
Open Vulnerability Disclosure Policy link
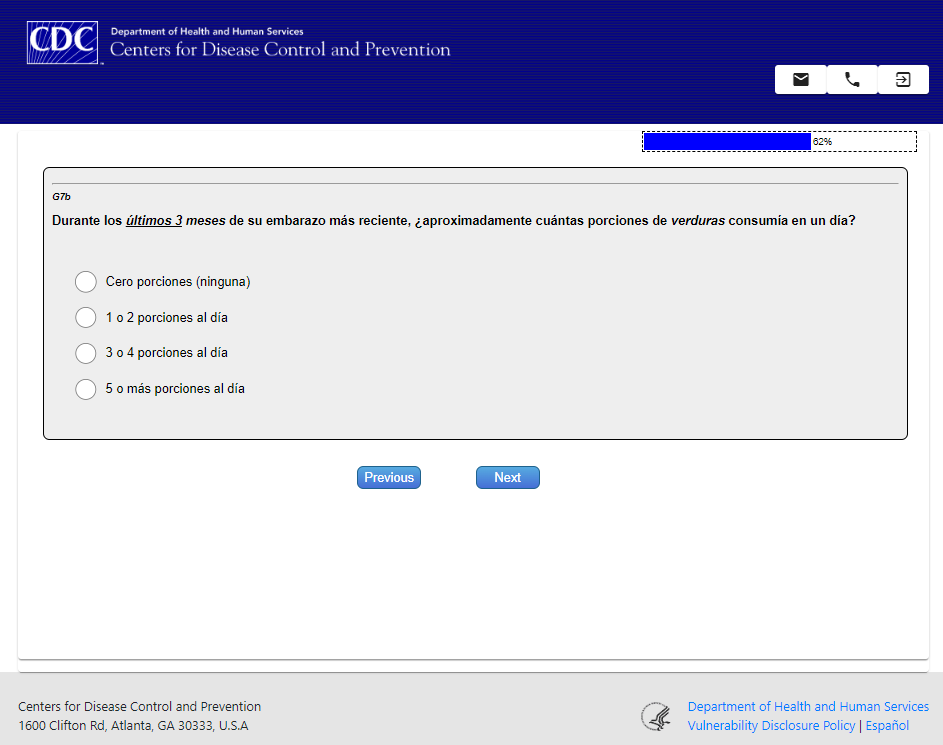pos(771,726)
